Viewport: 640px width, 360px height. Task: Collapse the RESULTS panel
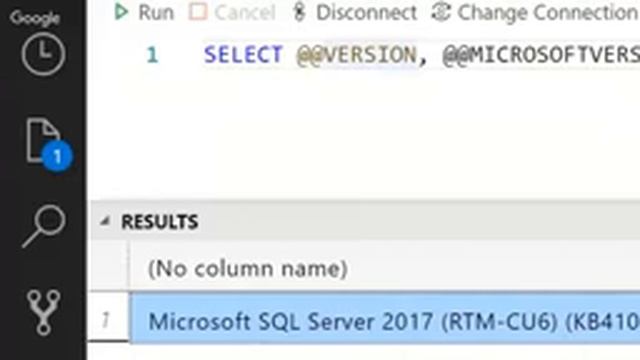pyautogui.click(x=105, y=221)
